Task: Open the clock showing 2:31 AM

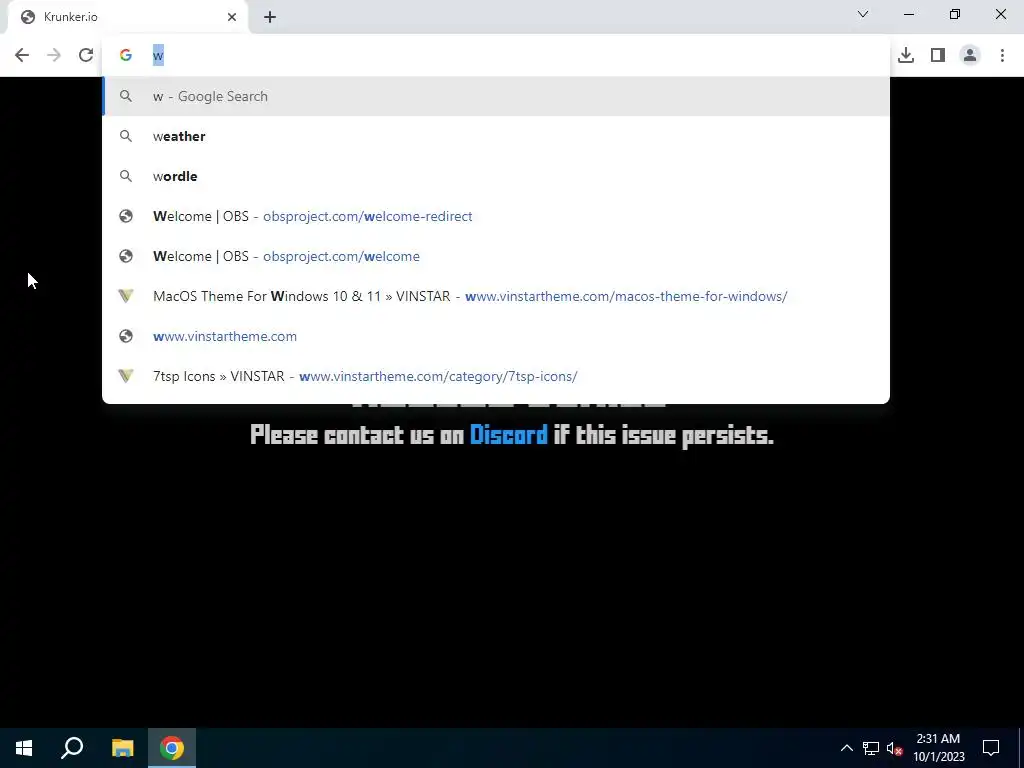Action: (938, 748)
